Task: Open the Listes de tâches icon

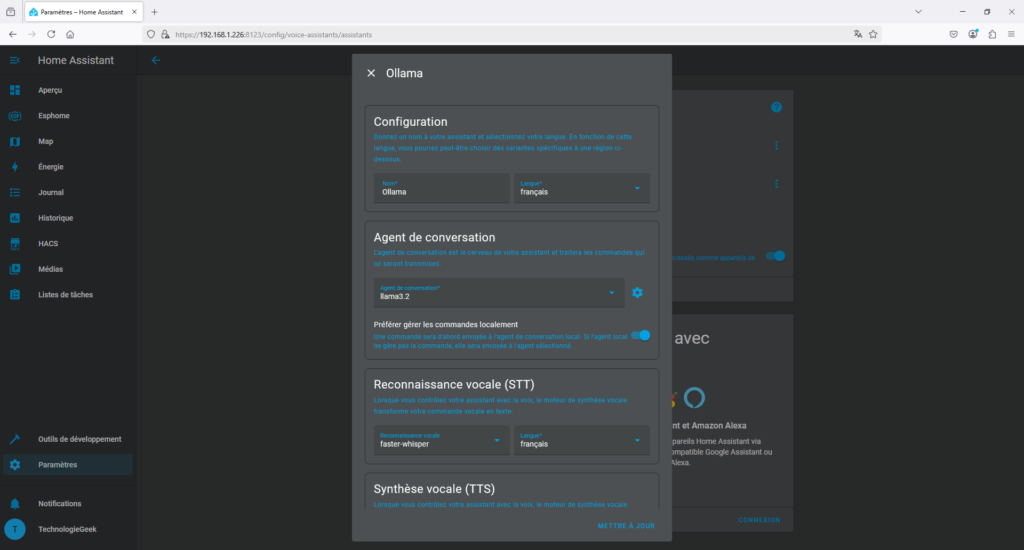Action: 15,295
